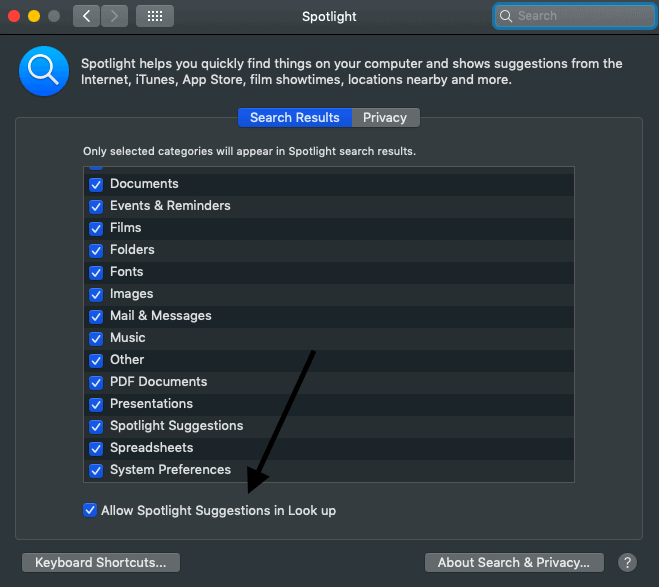Select the Mail & Messages row label

coord(161,316)
